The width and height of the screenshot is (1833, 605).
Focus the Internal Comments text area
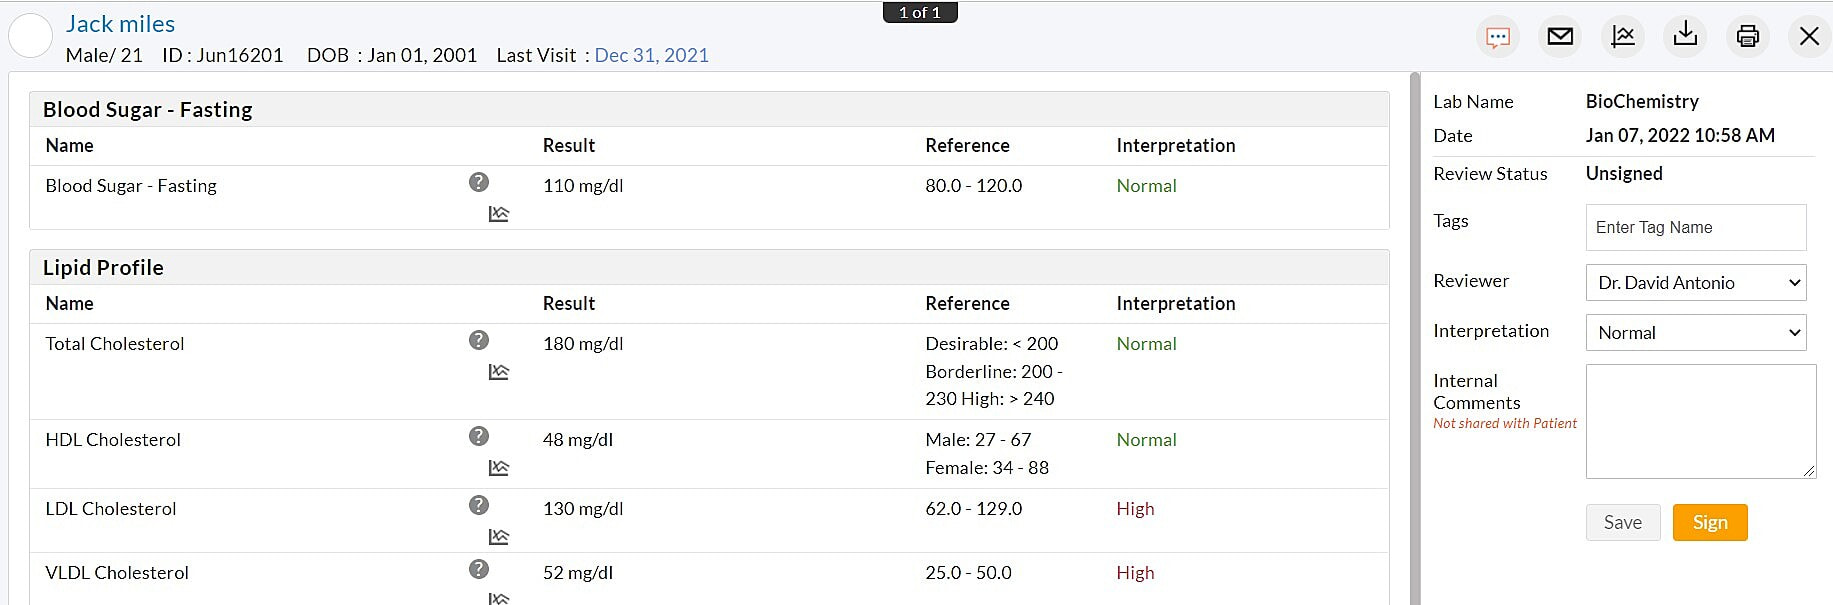pos(1700,421)
